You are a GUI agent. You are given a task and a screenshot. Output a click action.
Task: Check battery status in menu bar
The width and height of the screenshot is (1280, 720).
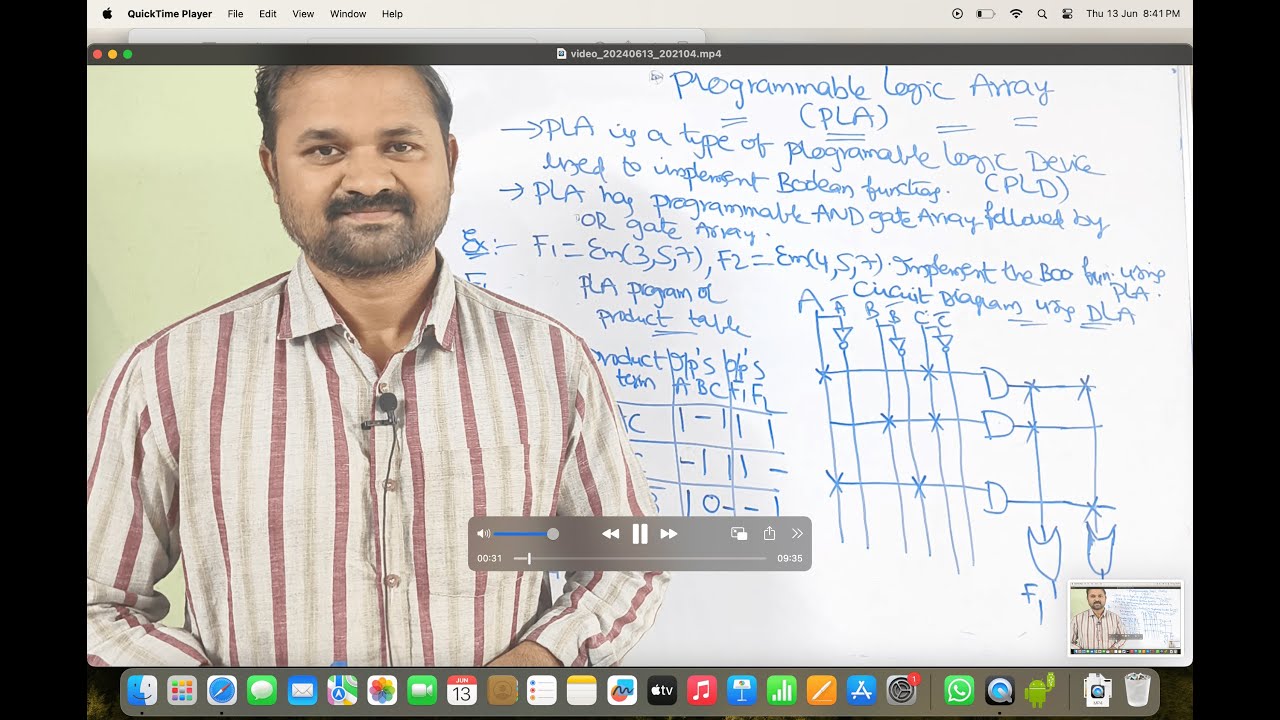pos(986,14)
